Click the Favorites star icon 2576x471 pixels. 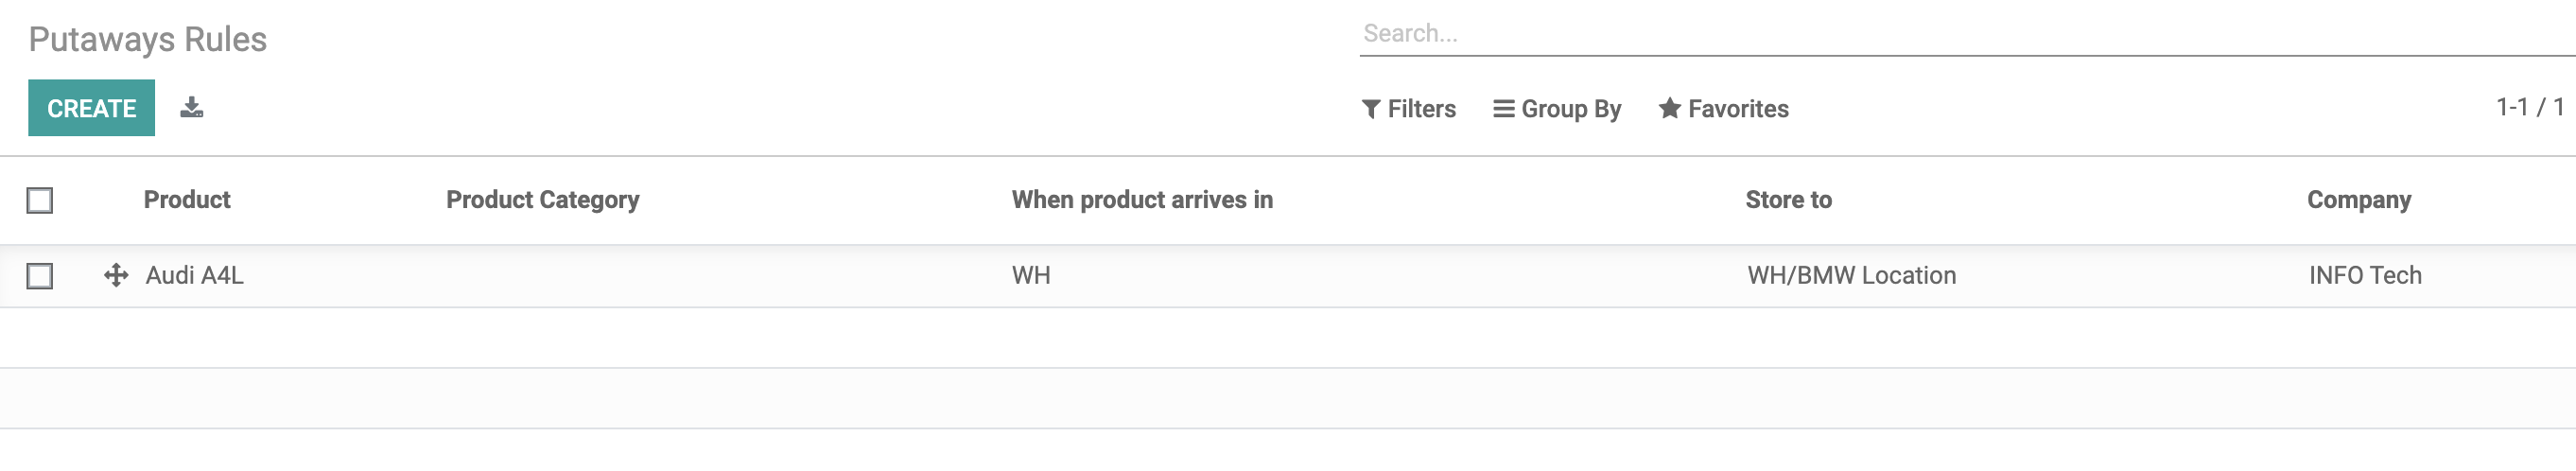(1669, 108)
